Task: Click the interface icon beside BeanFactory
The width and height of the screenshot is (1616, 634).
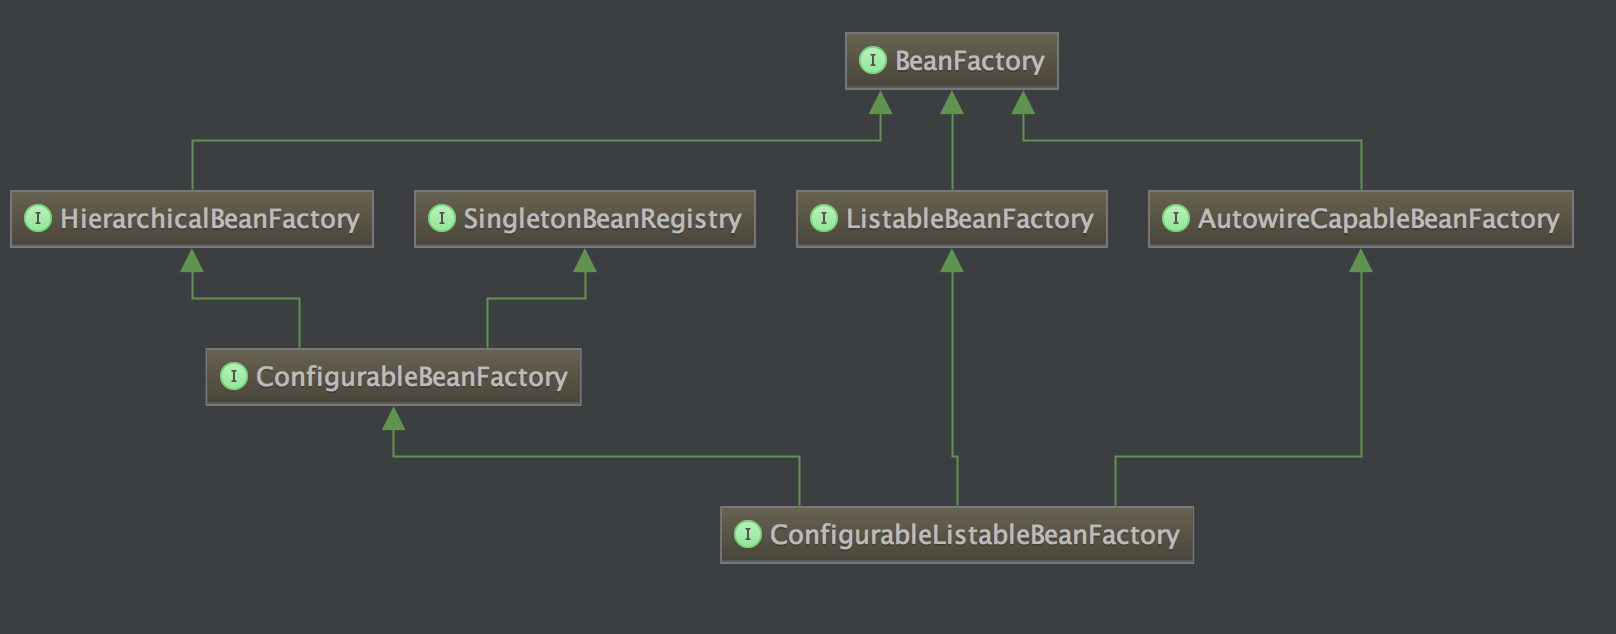Action: [872, 61]
